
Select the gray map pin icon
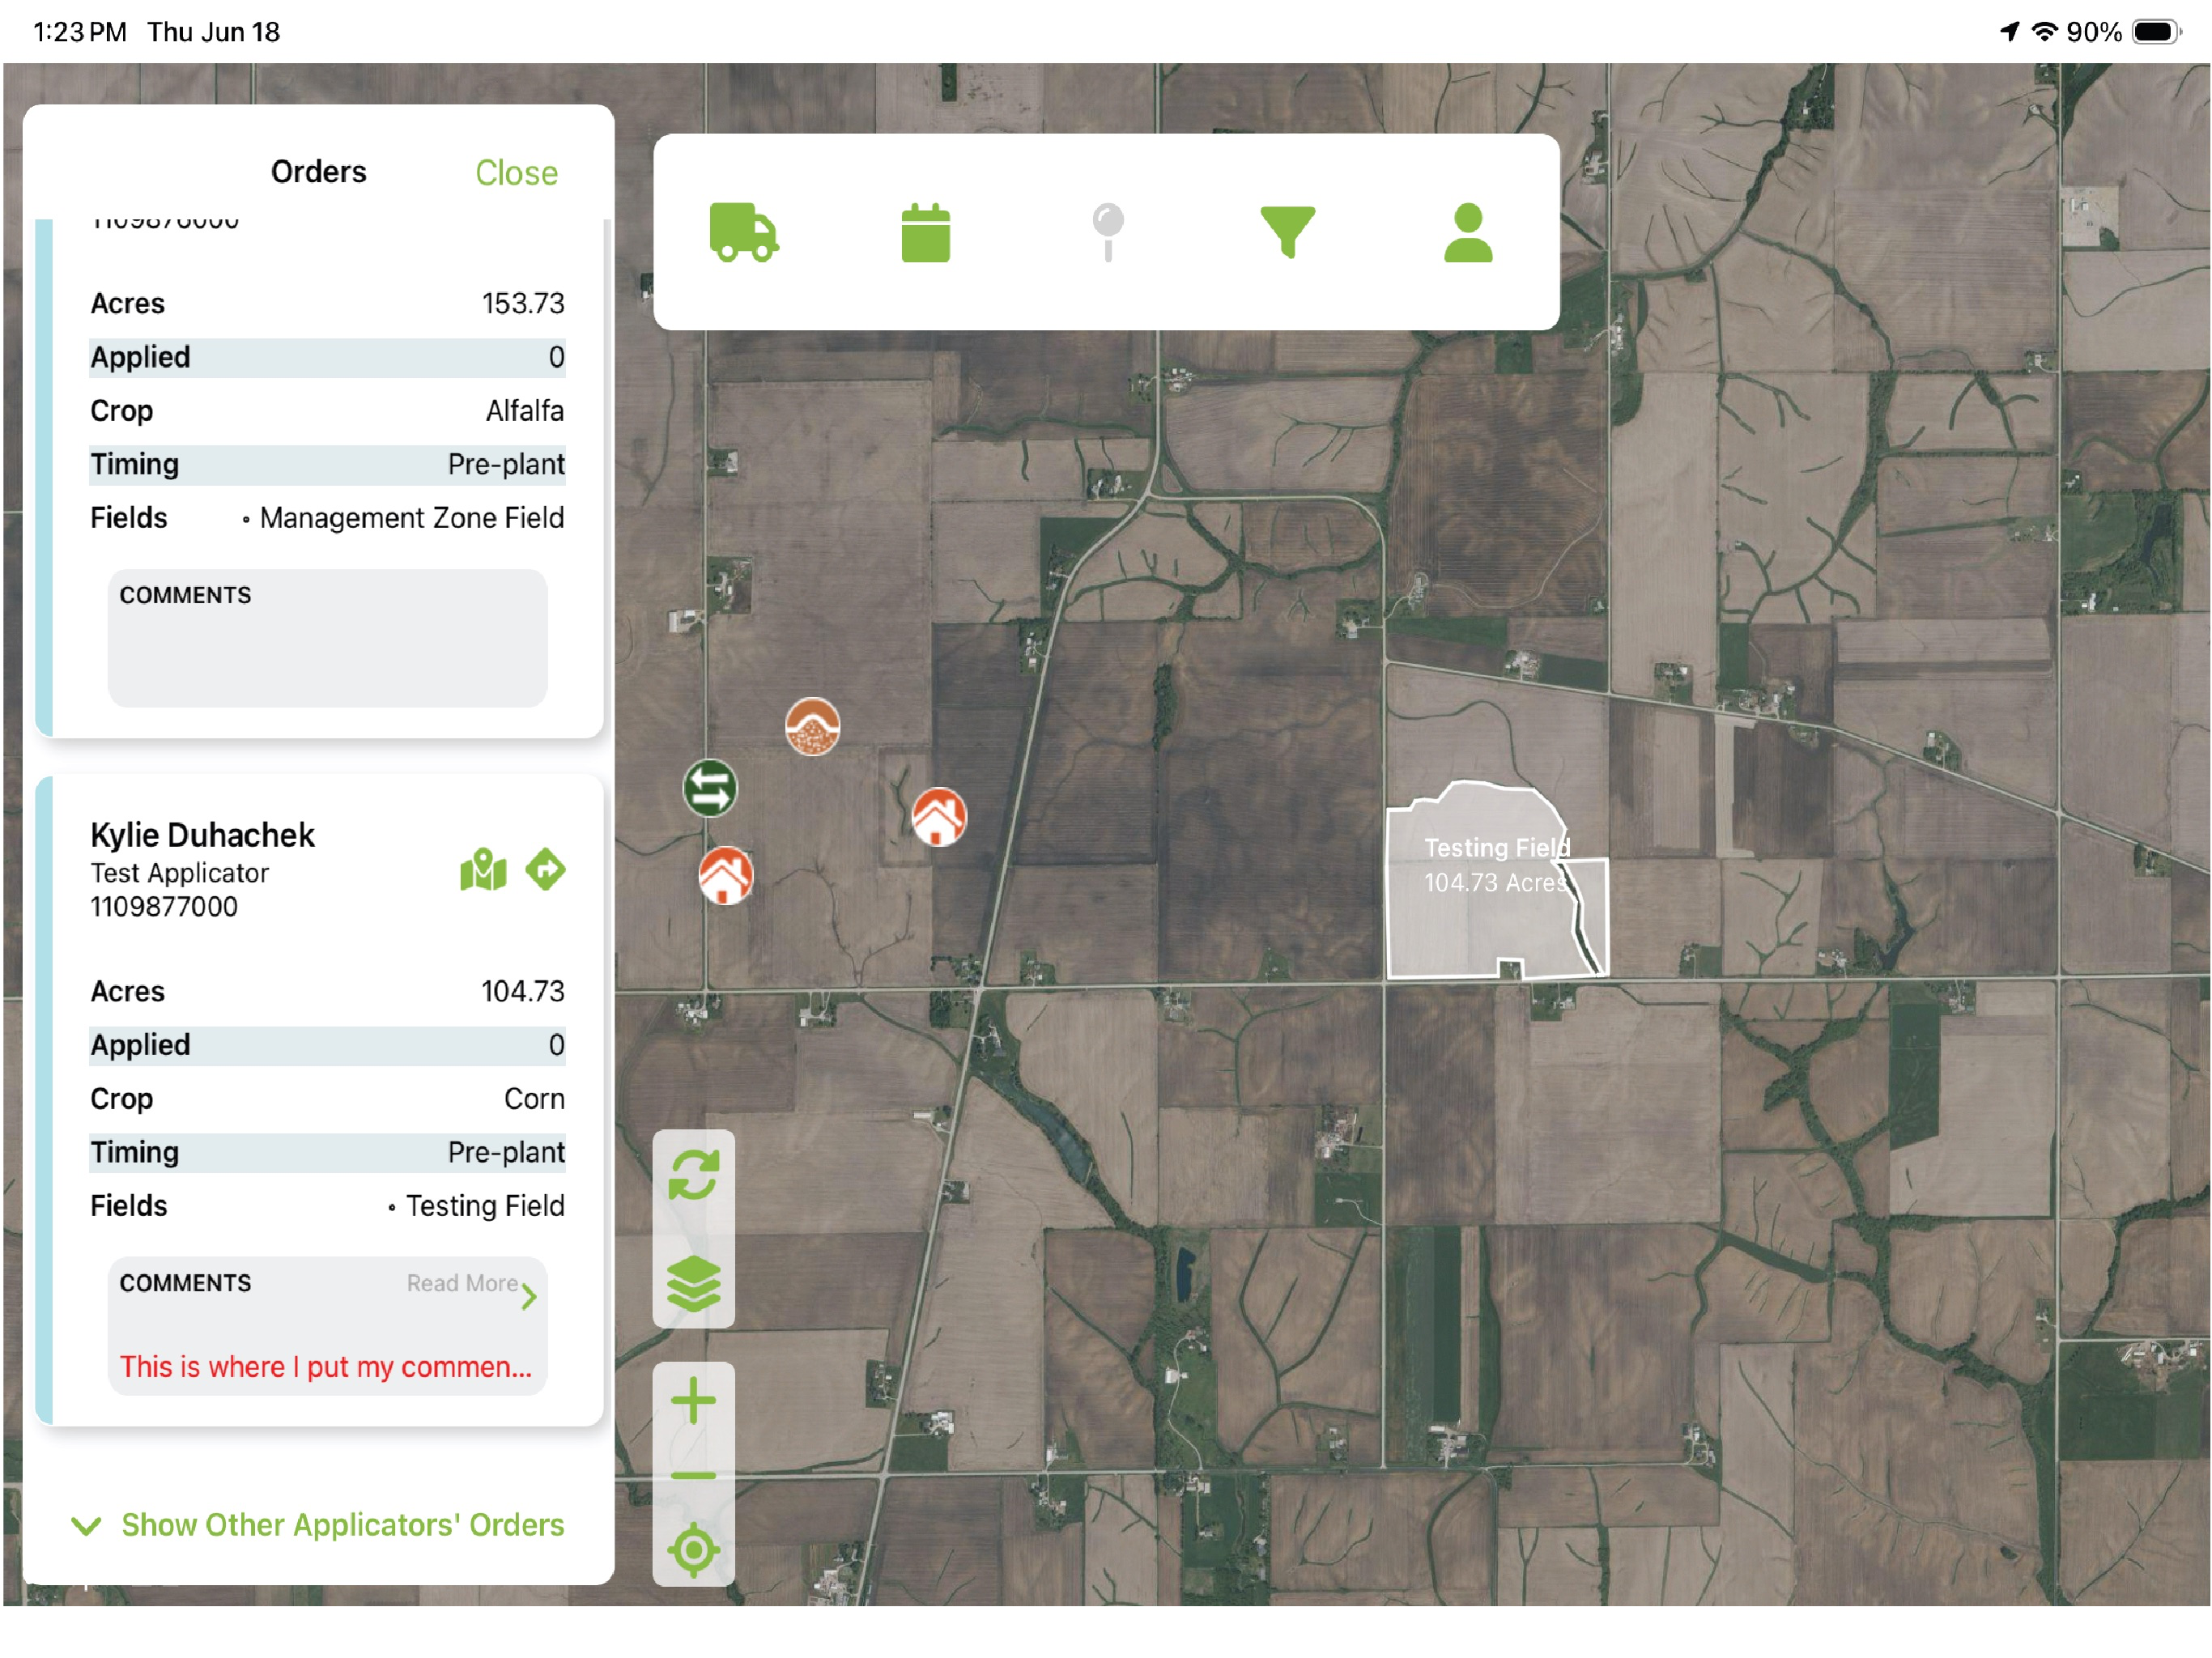[x=1107, y=232]
